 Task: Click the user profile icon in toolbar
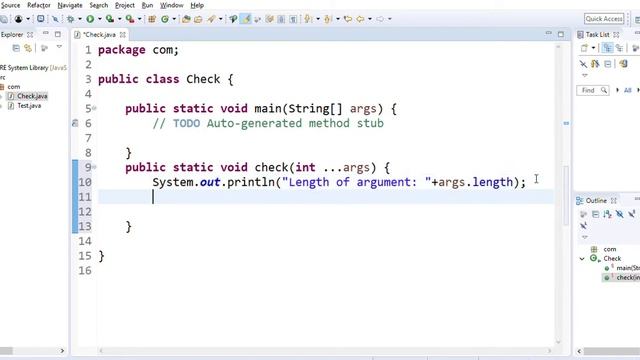[x=18, y=19]
